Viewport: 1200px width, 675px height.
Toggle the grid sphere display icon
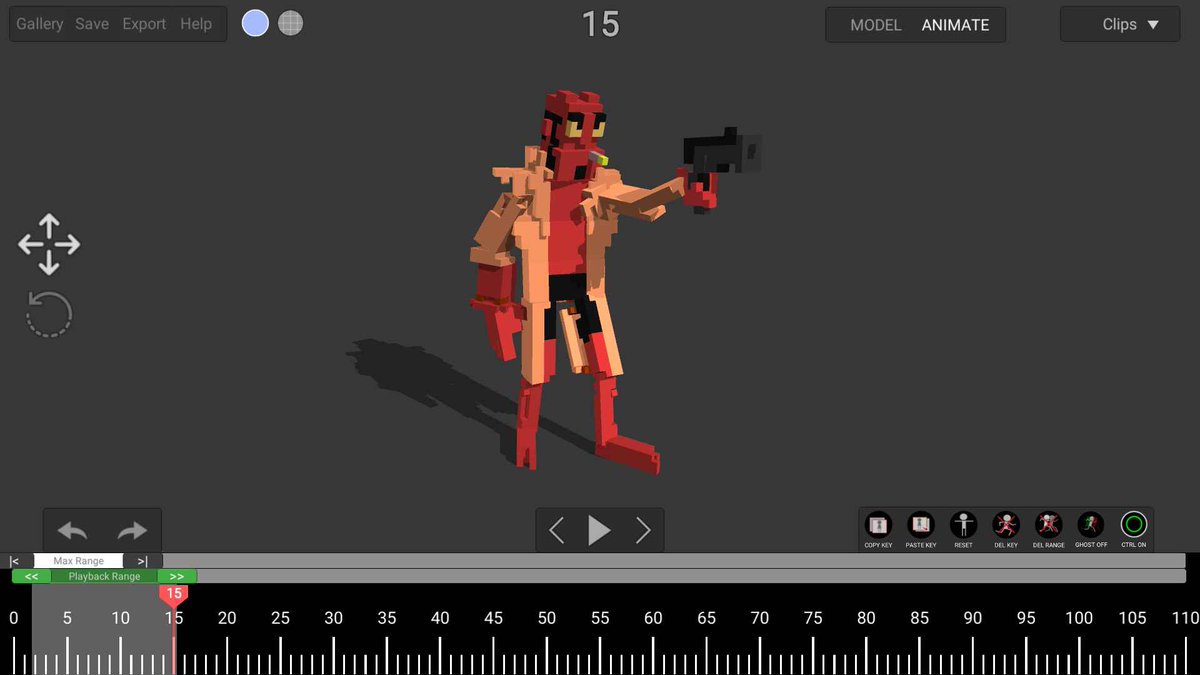pyautogui.click(x=291, y=23)
